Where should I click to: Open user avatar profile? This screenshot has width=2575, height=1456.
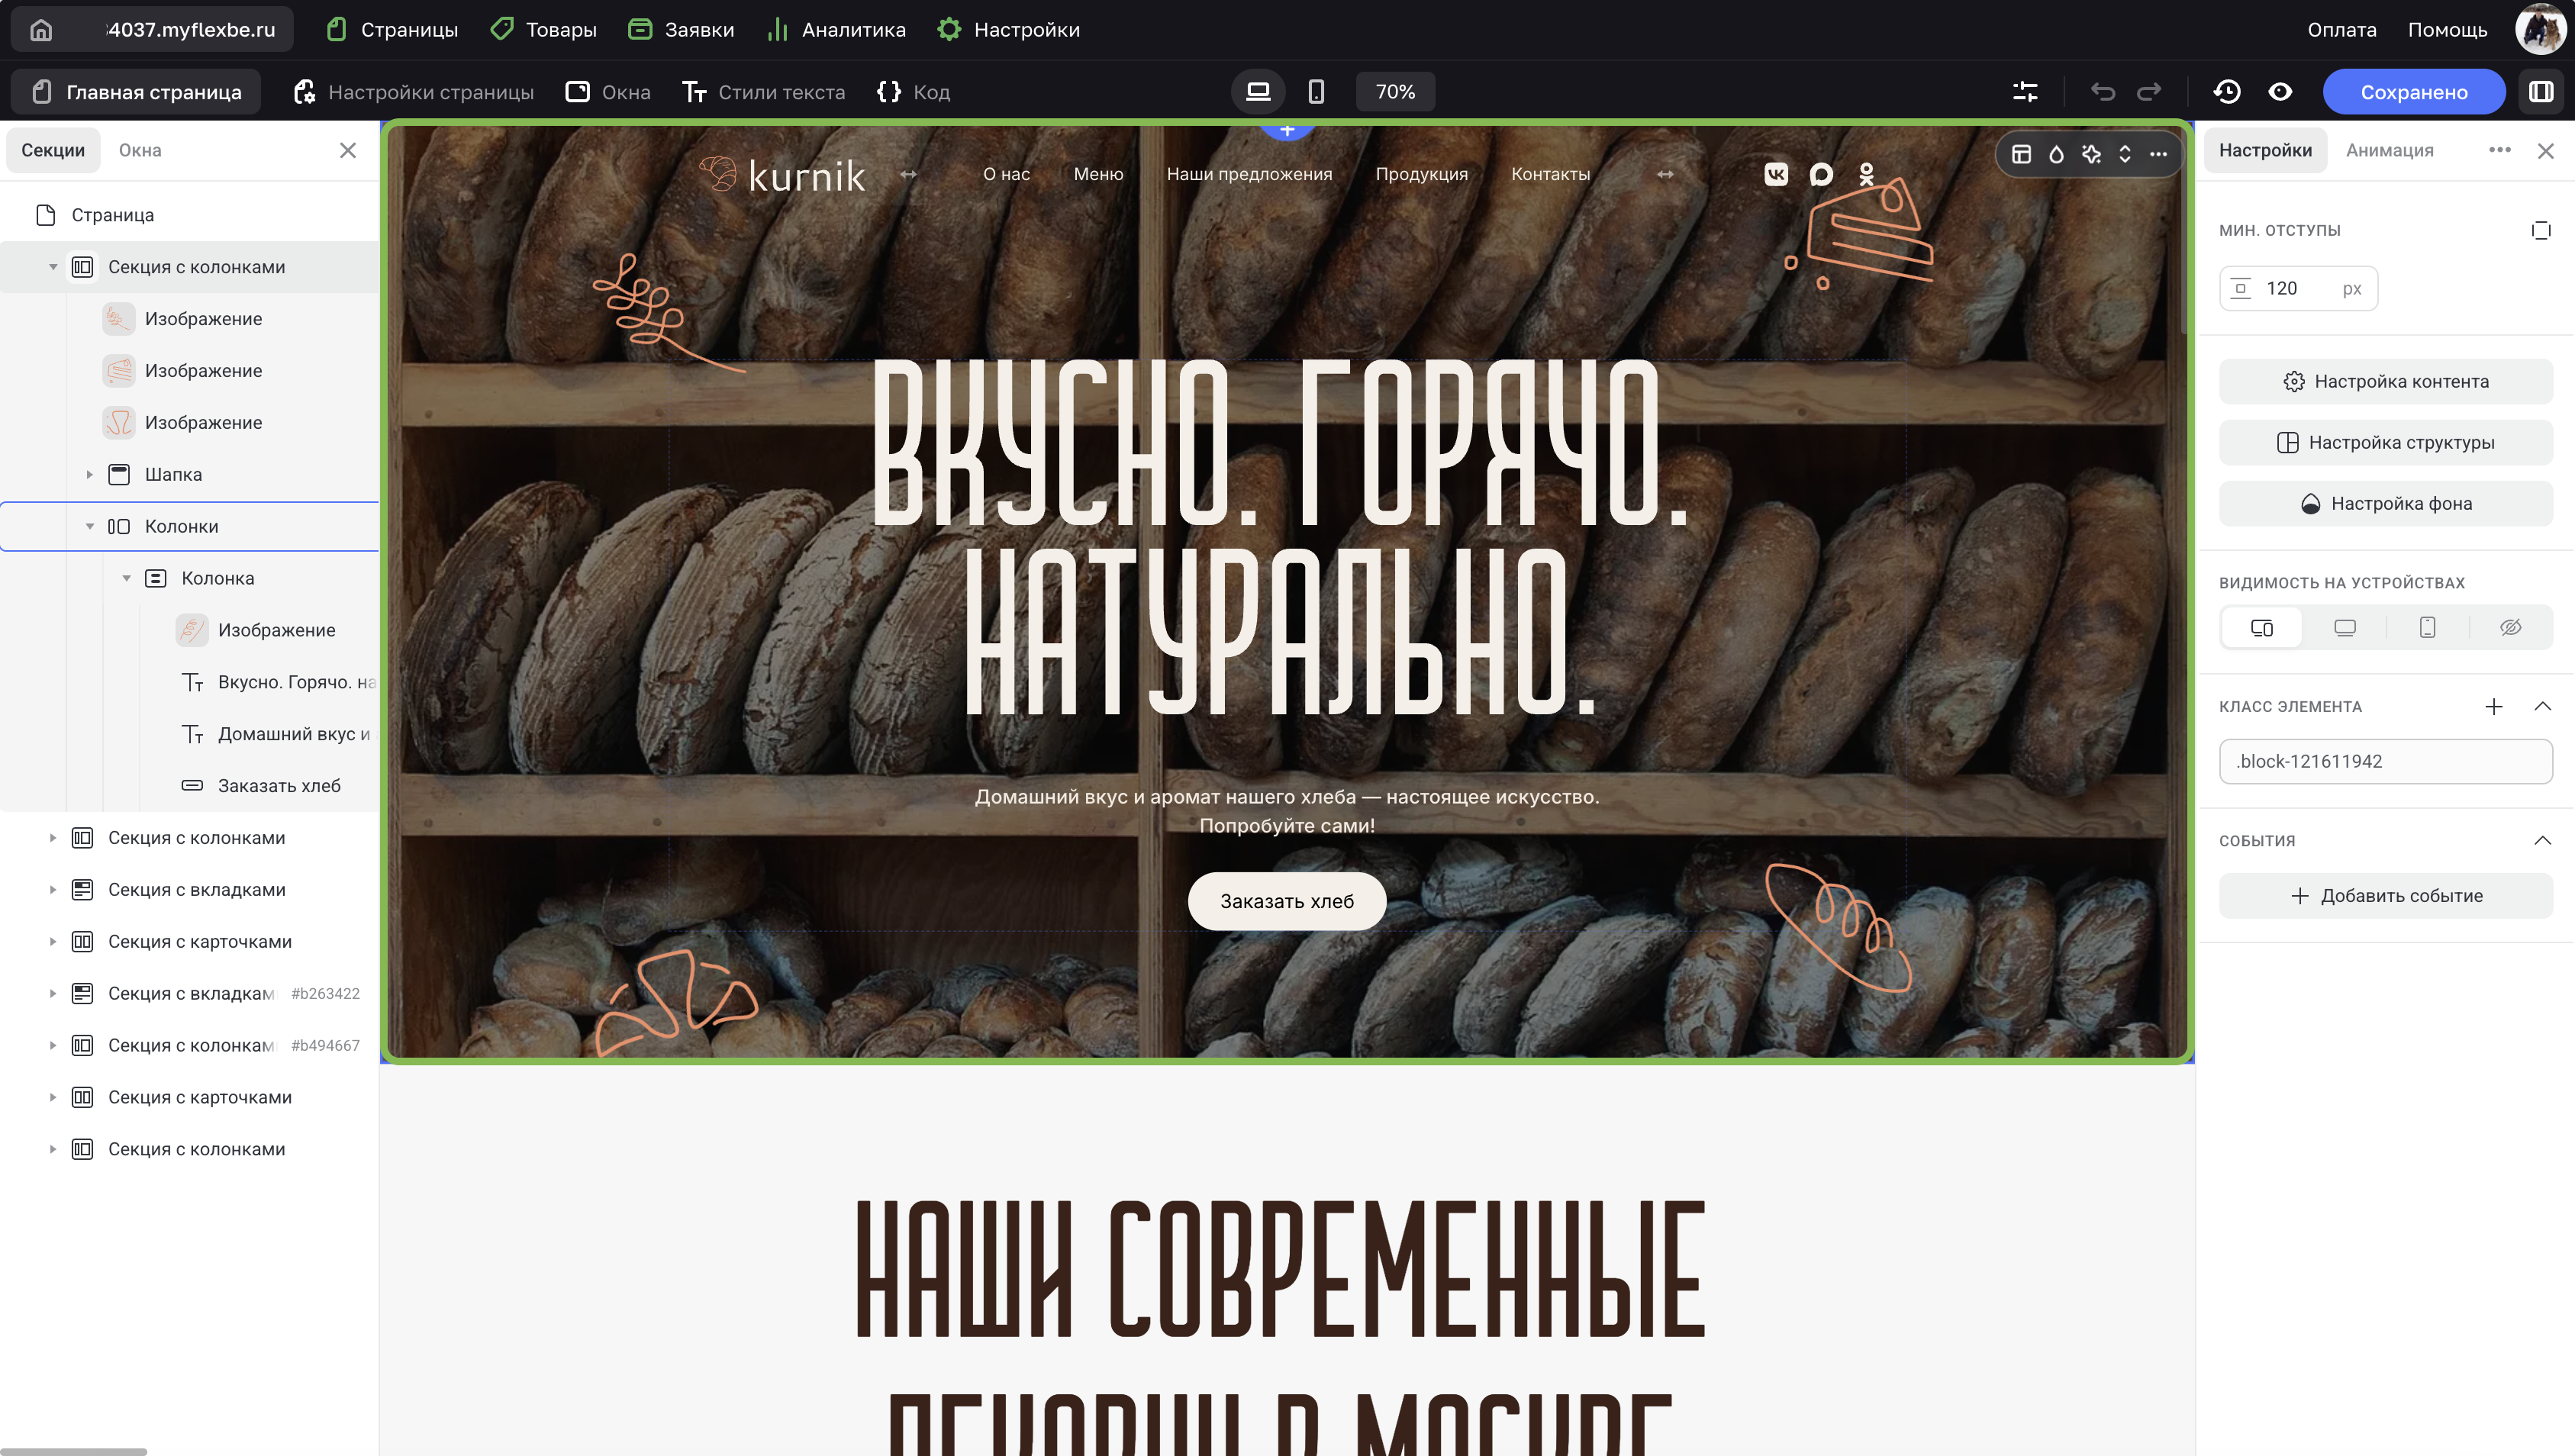pyautogui.click(x=2541, y=29)
